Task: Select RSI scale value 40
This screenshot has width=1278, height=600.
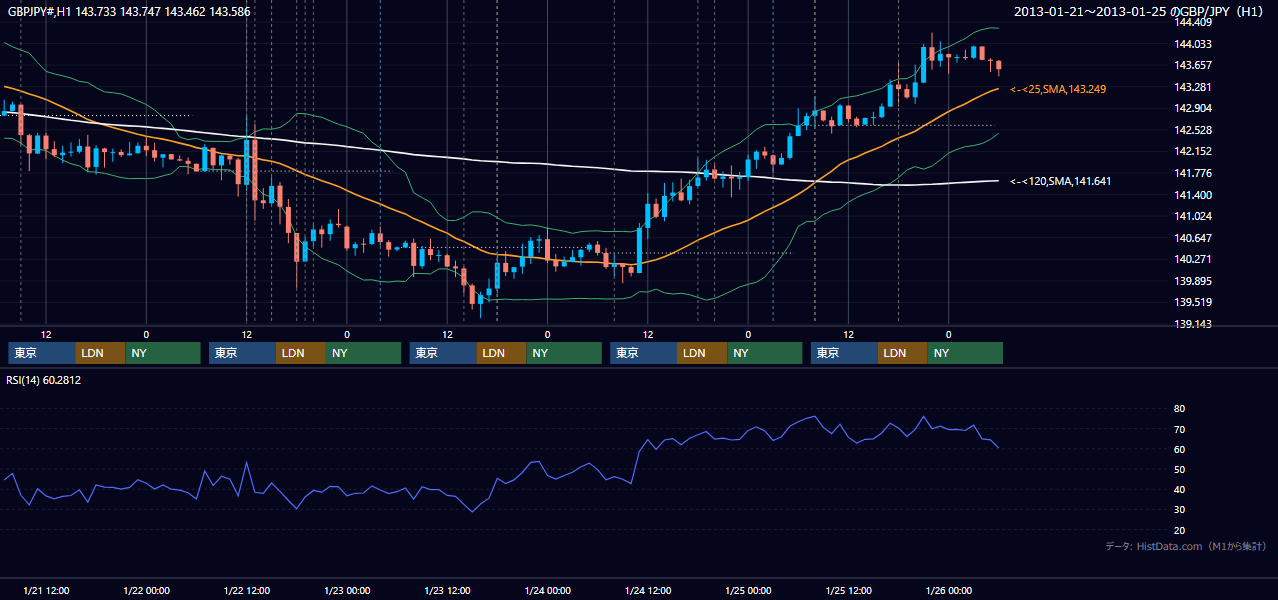Action: click(x=1180, y=490)
